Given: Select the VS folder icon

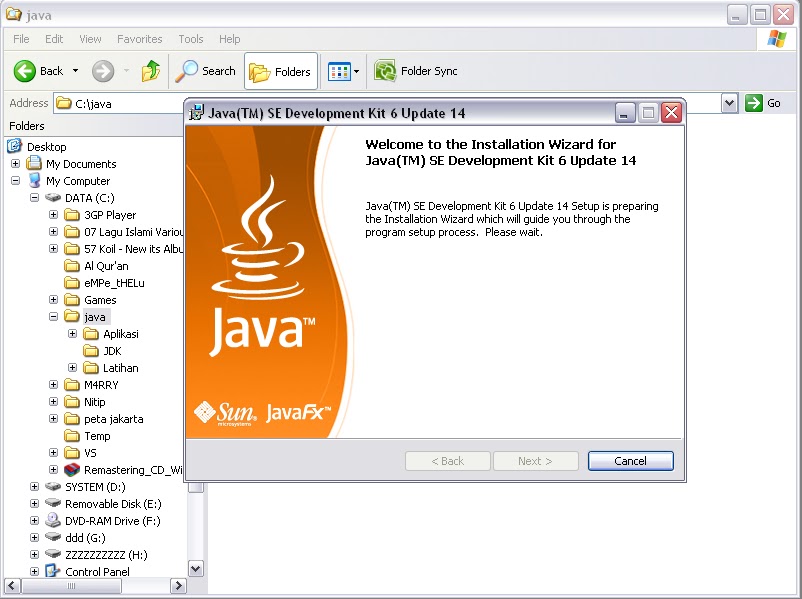Looking at the screenshot, I should 72,453.
